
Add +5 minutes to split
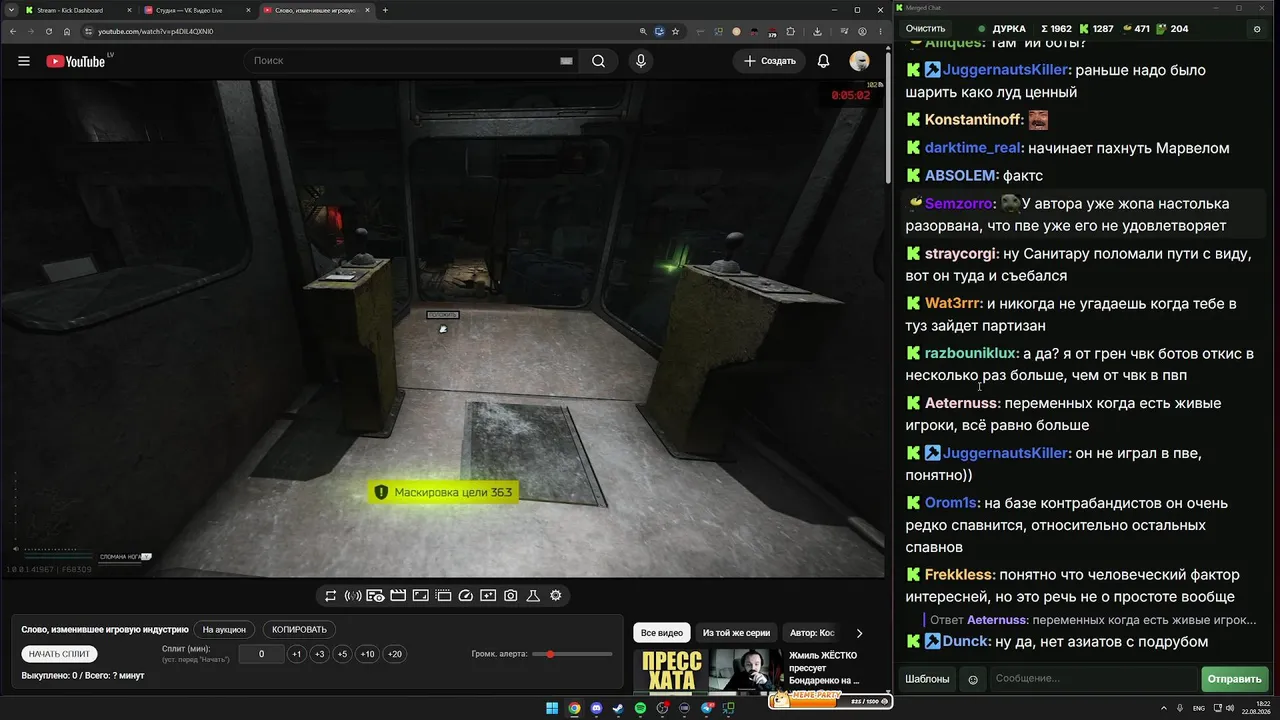(x=342, y=654)
